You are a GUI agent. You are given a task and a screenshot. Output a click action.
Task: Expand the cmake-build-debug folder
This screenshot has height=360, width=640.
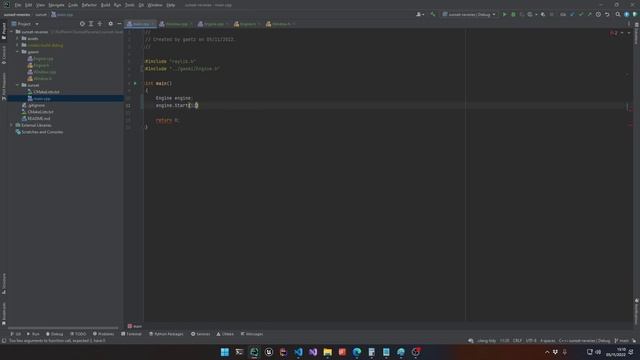point(18,45)
